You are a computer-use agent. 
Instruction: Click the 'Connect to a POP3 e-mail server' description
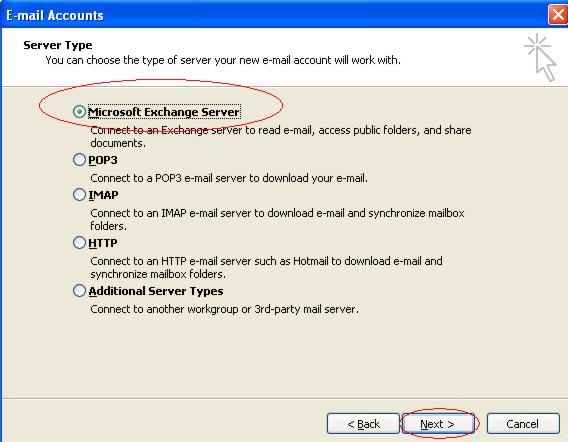(x=229, y=178)
